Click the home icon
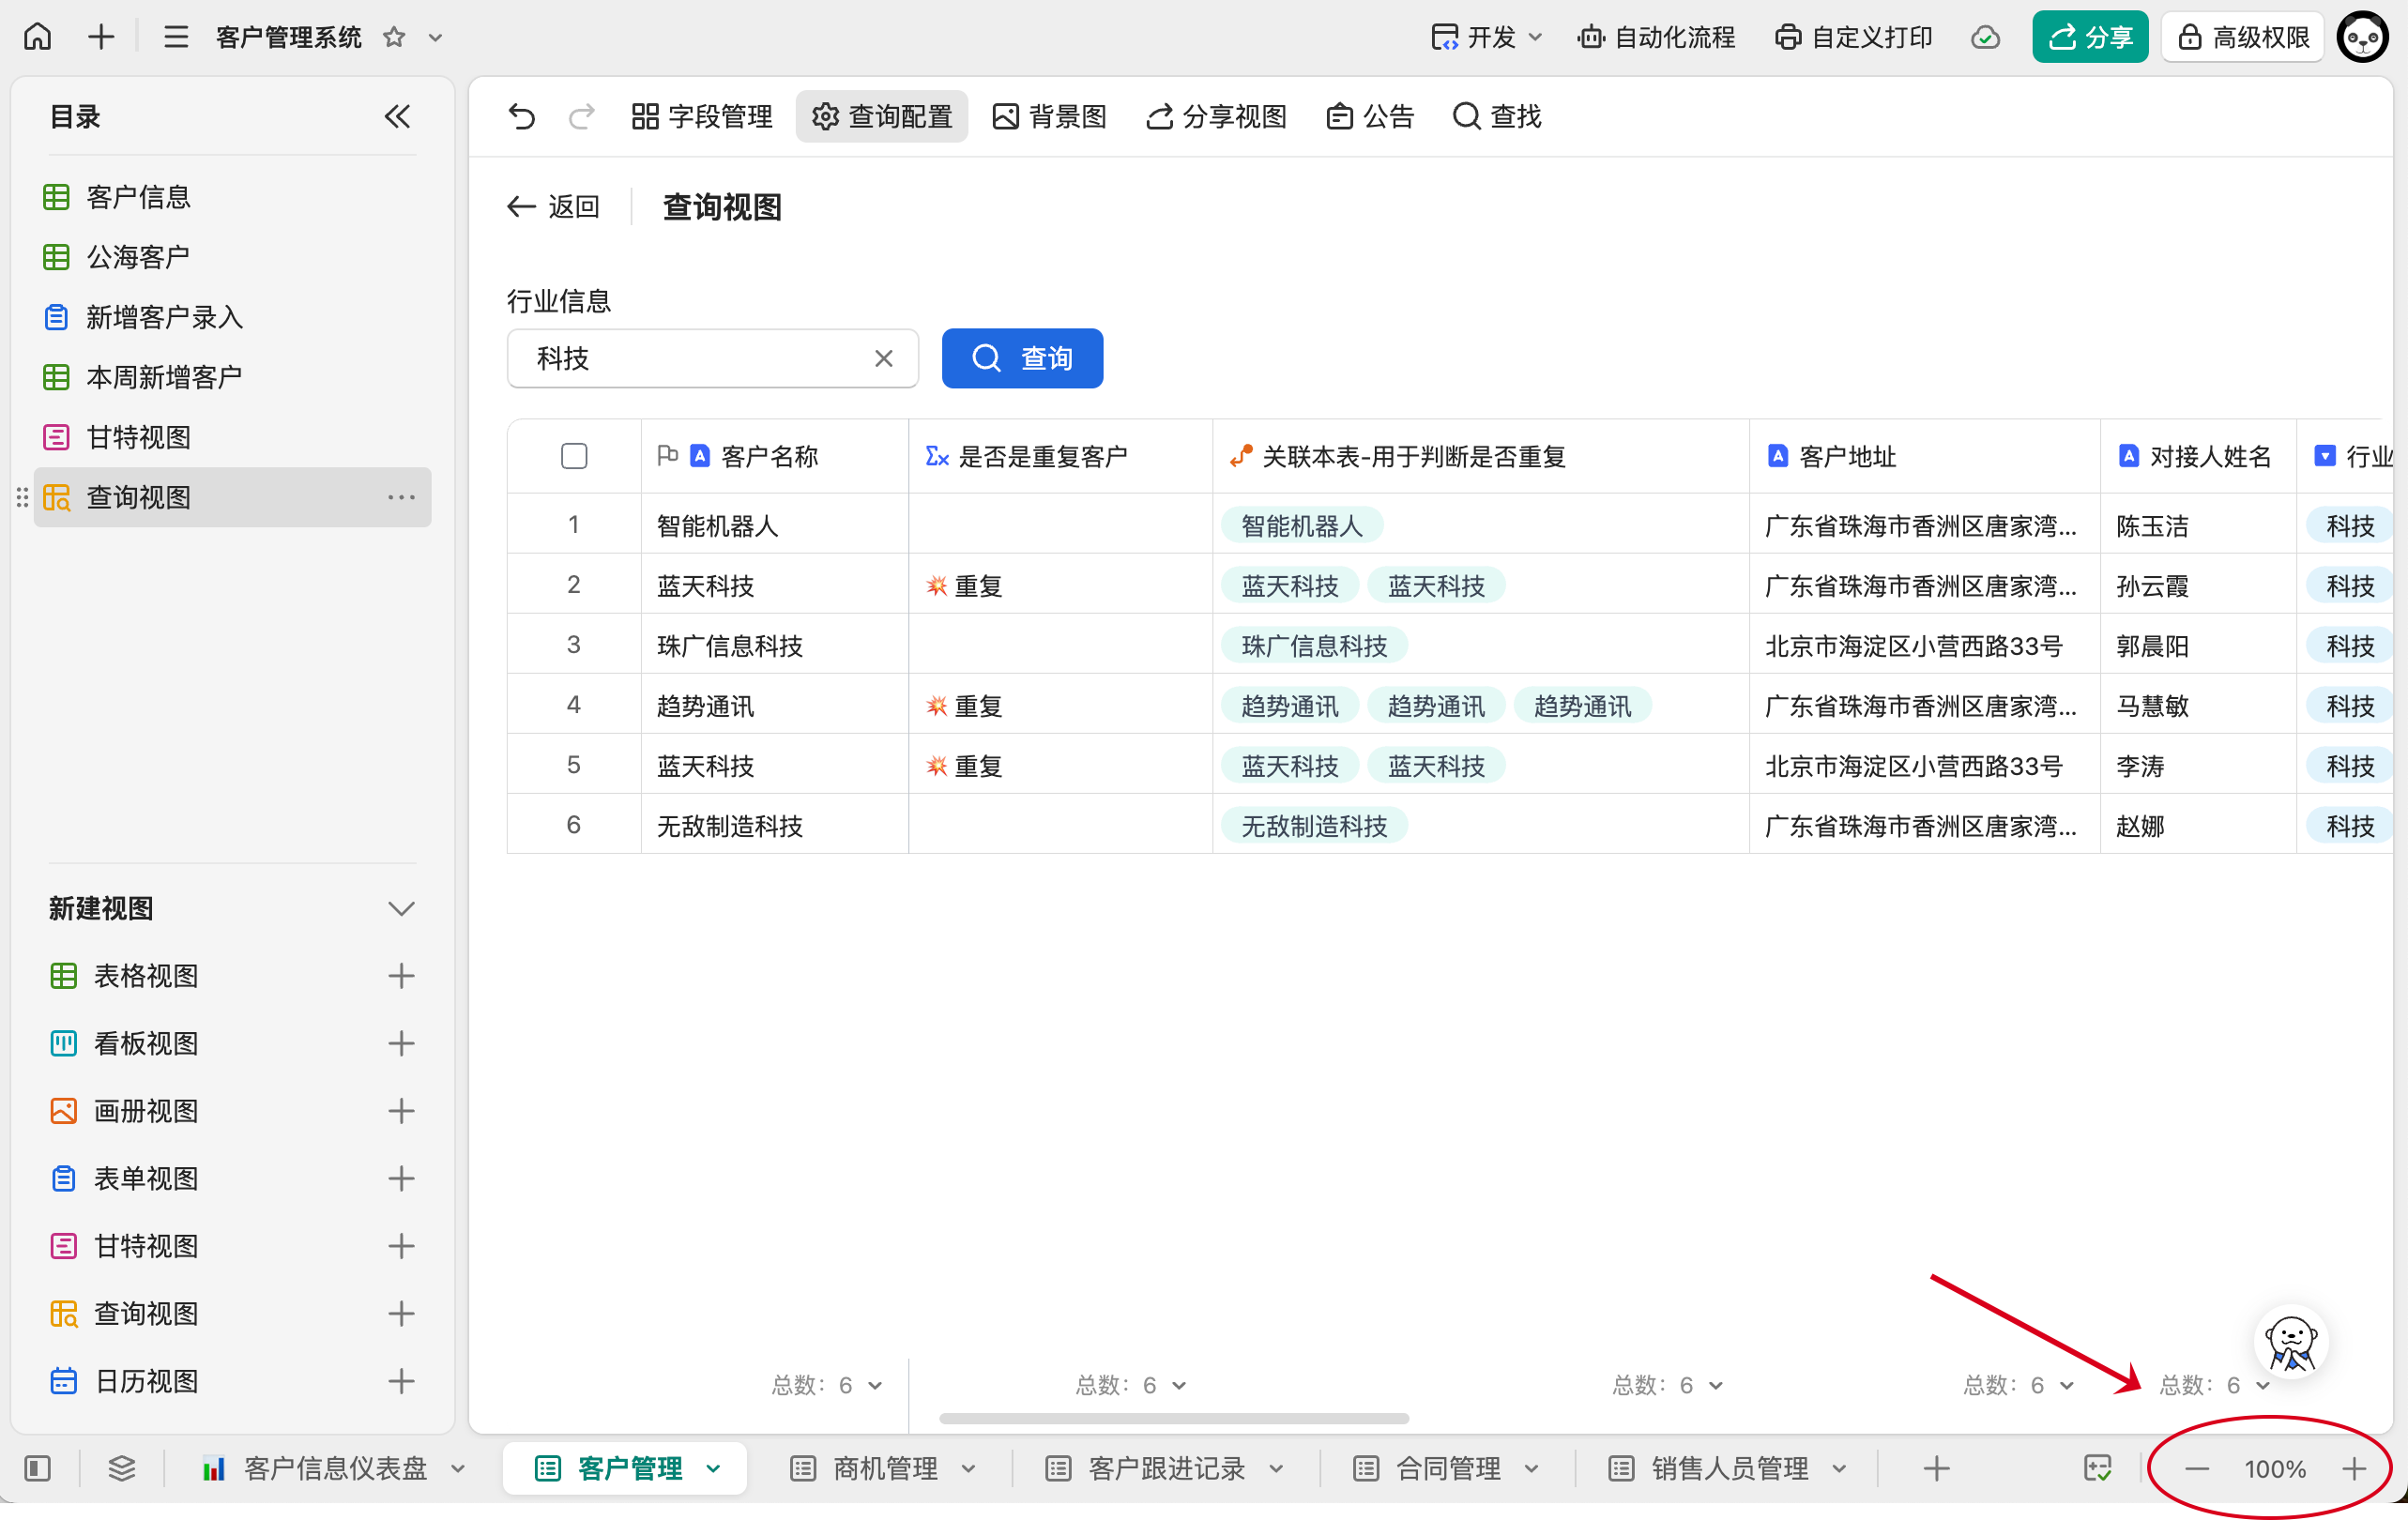The width and height of the screenshot is (2408, 1520). (x=38, y=37)
